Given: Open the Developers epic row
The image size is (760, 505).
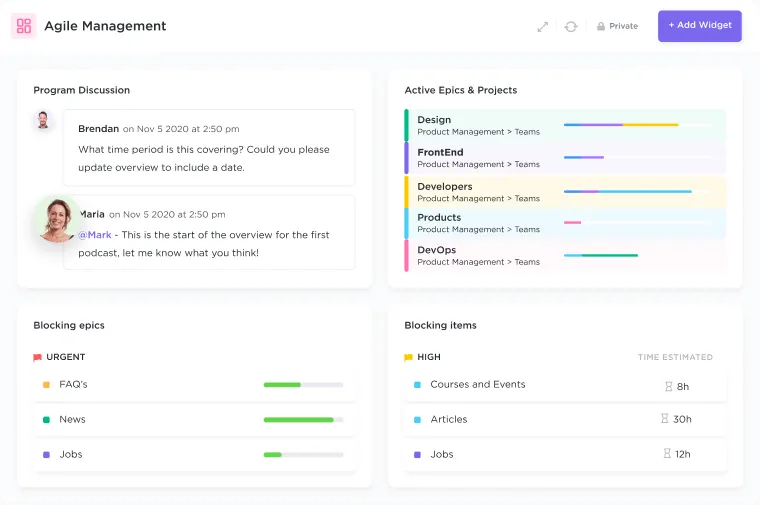Looking at the screenshot, I should (565, 192).
